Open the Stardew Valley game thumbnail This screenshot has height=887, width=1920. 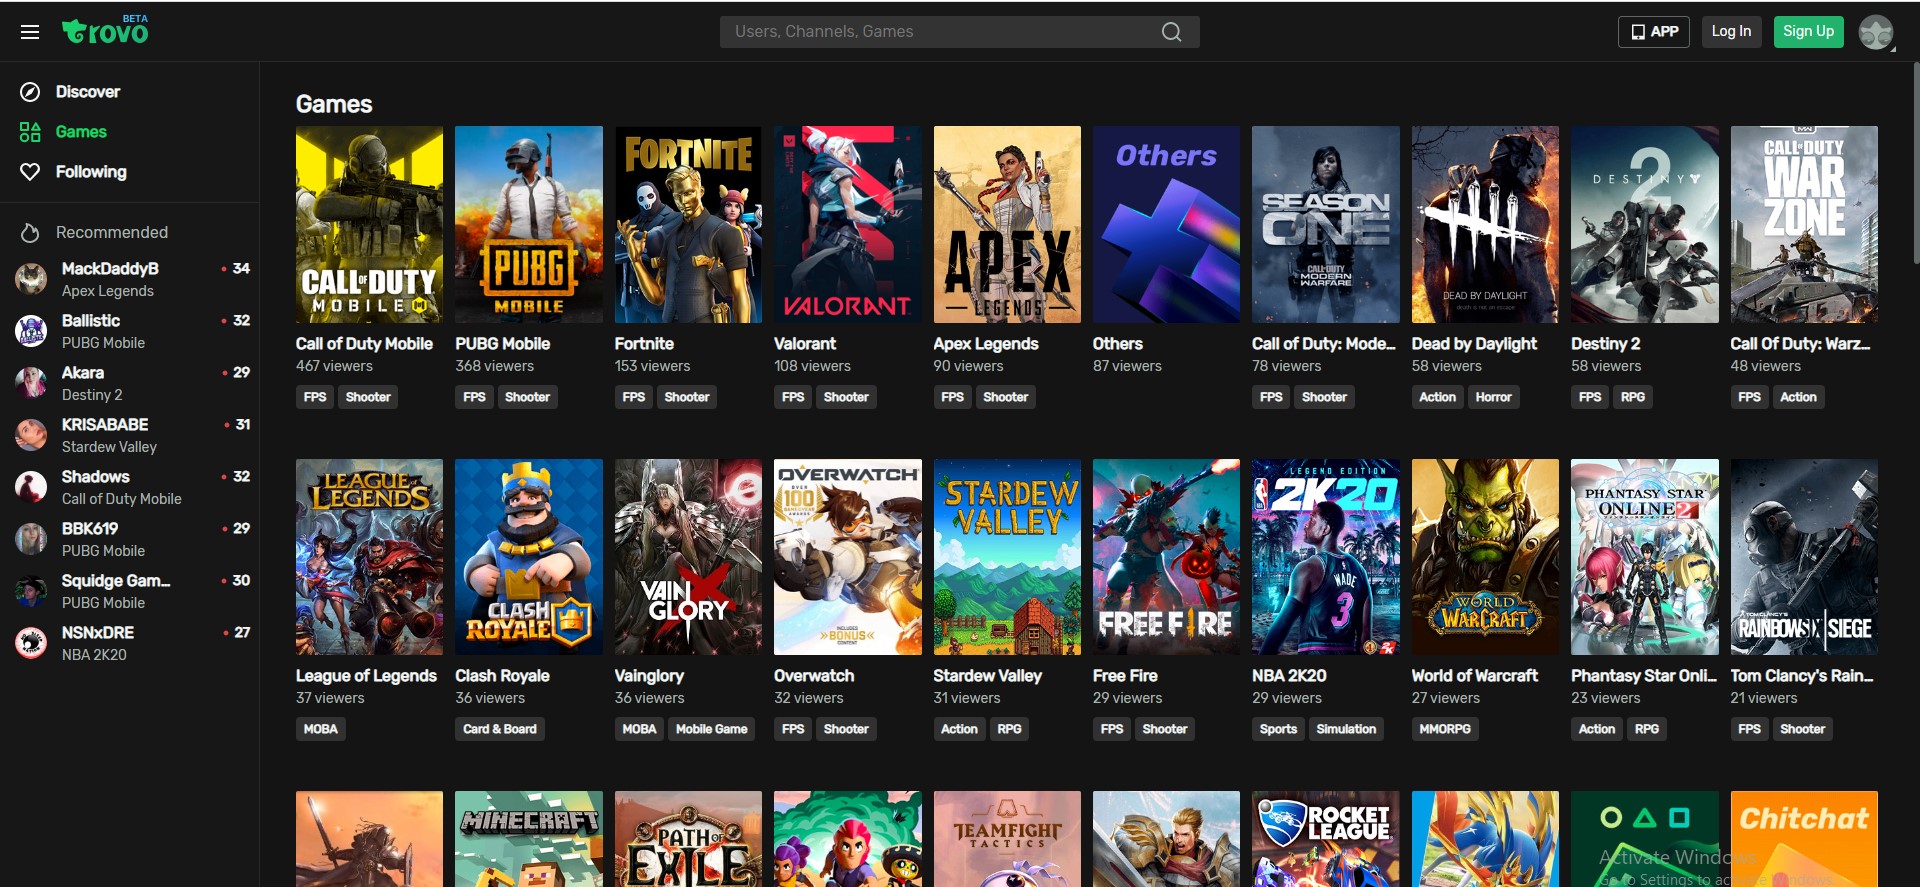tap(1006, 557)
